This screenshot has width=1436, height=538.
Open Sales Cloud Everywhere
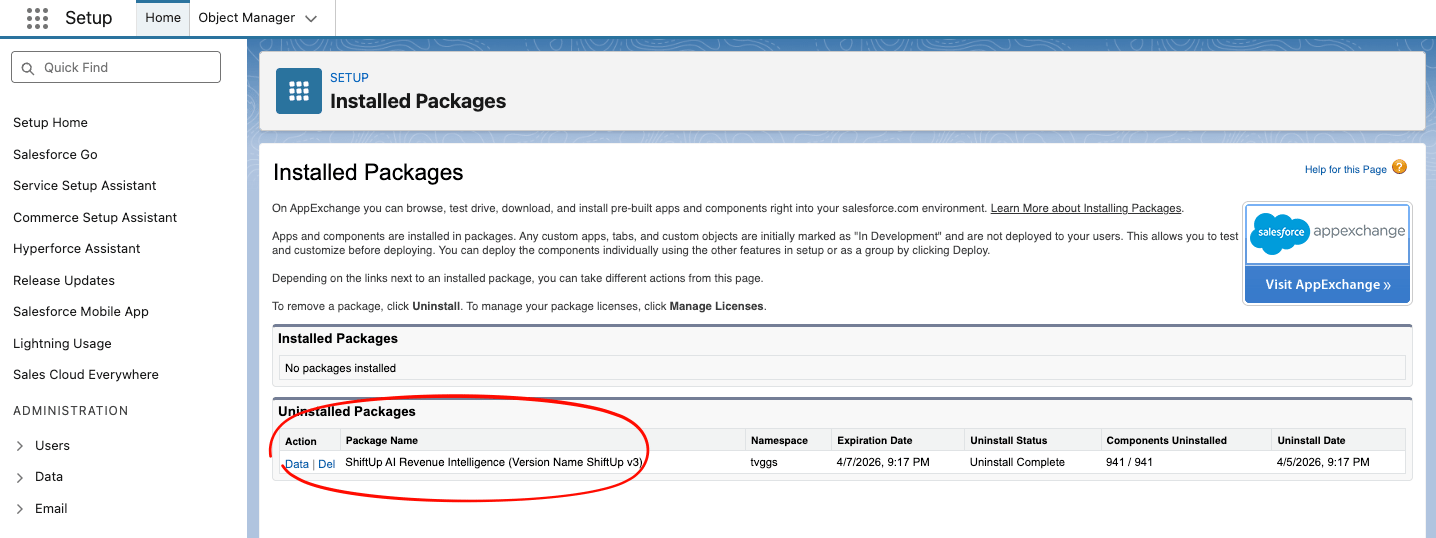[x=86, y=375]
